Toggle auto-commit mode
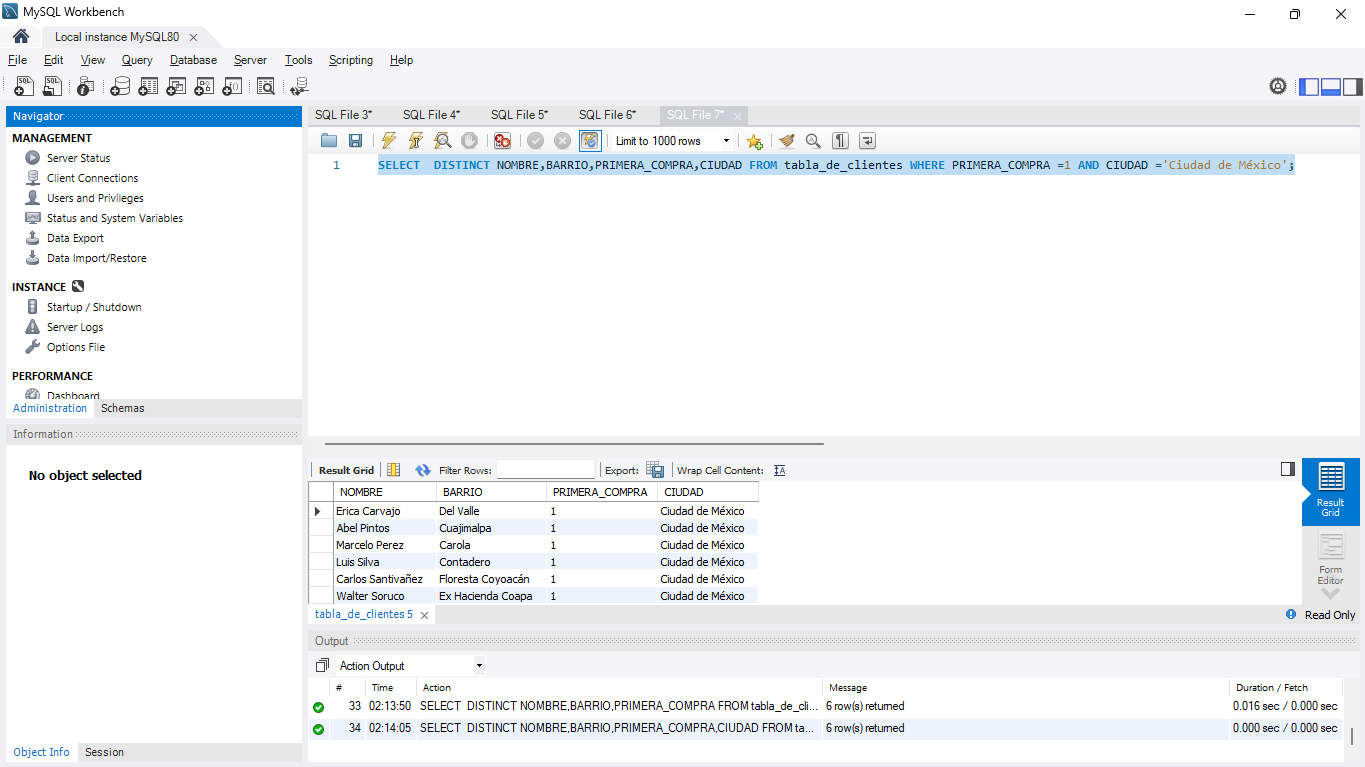The image size is (1365, 767). (590, 141)
